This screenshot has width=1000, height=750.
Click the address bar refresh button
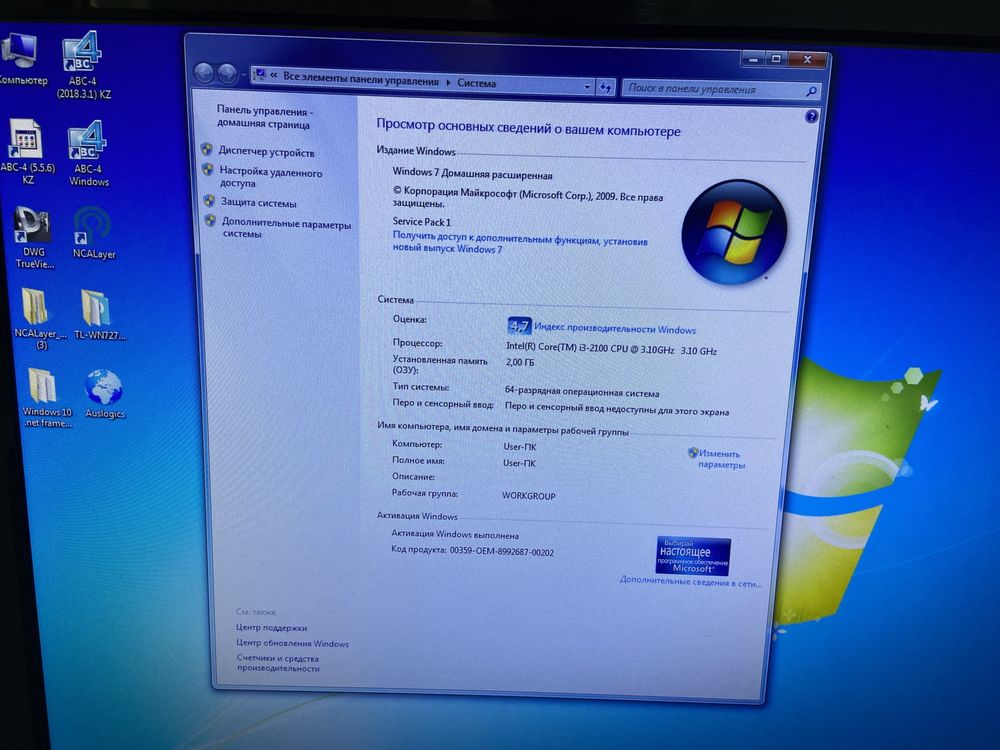pyautogui.click(x=605, y=87)
